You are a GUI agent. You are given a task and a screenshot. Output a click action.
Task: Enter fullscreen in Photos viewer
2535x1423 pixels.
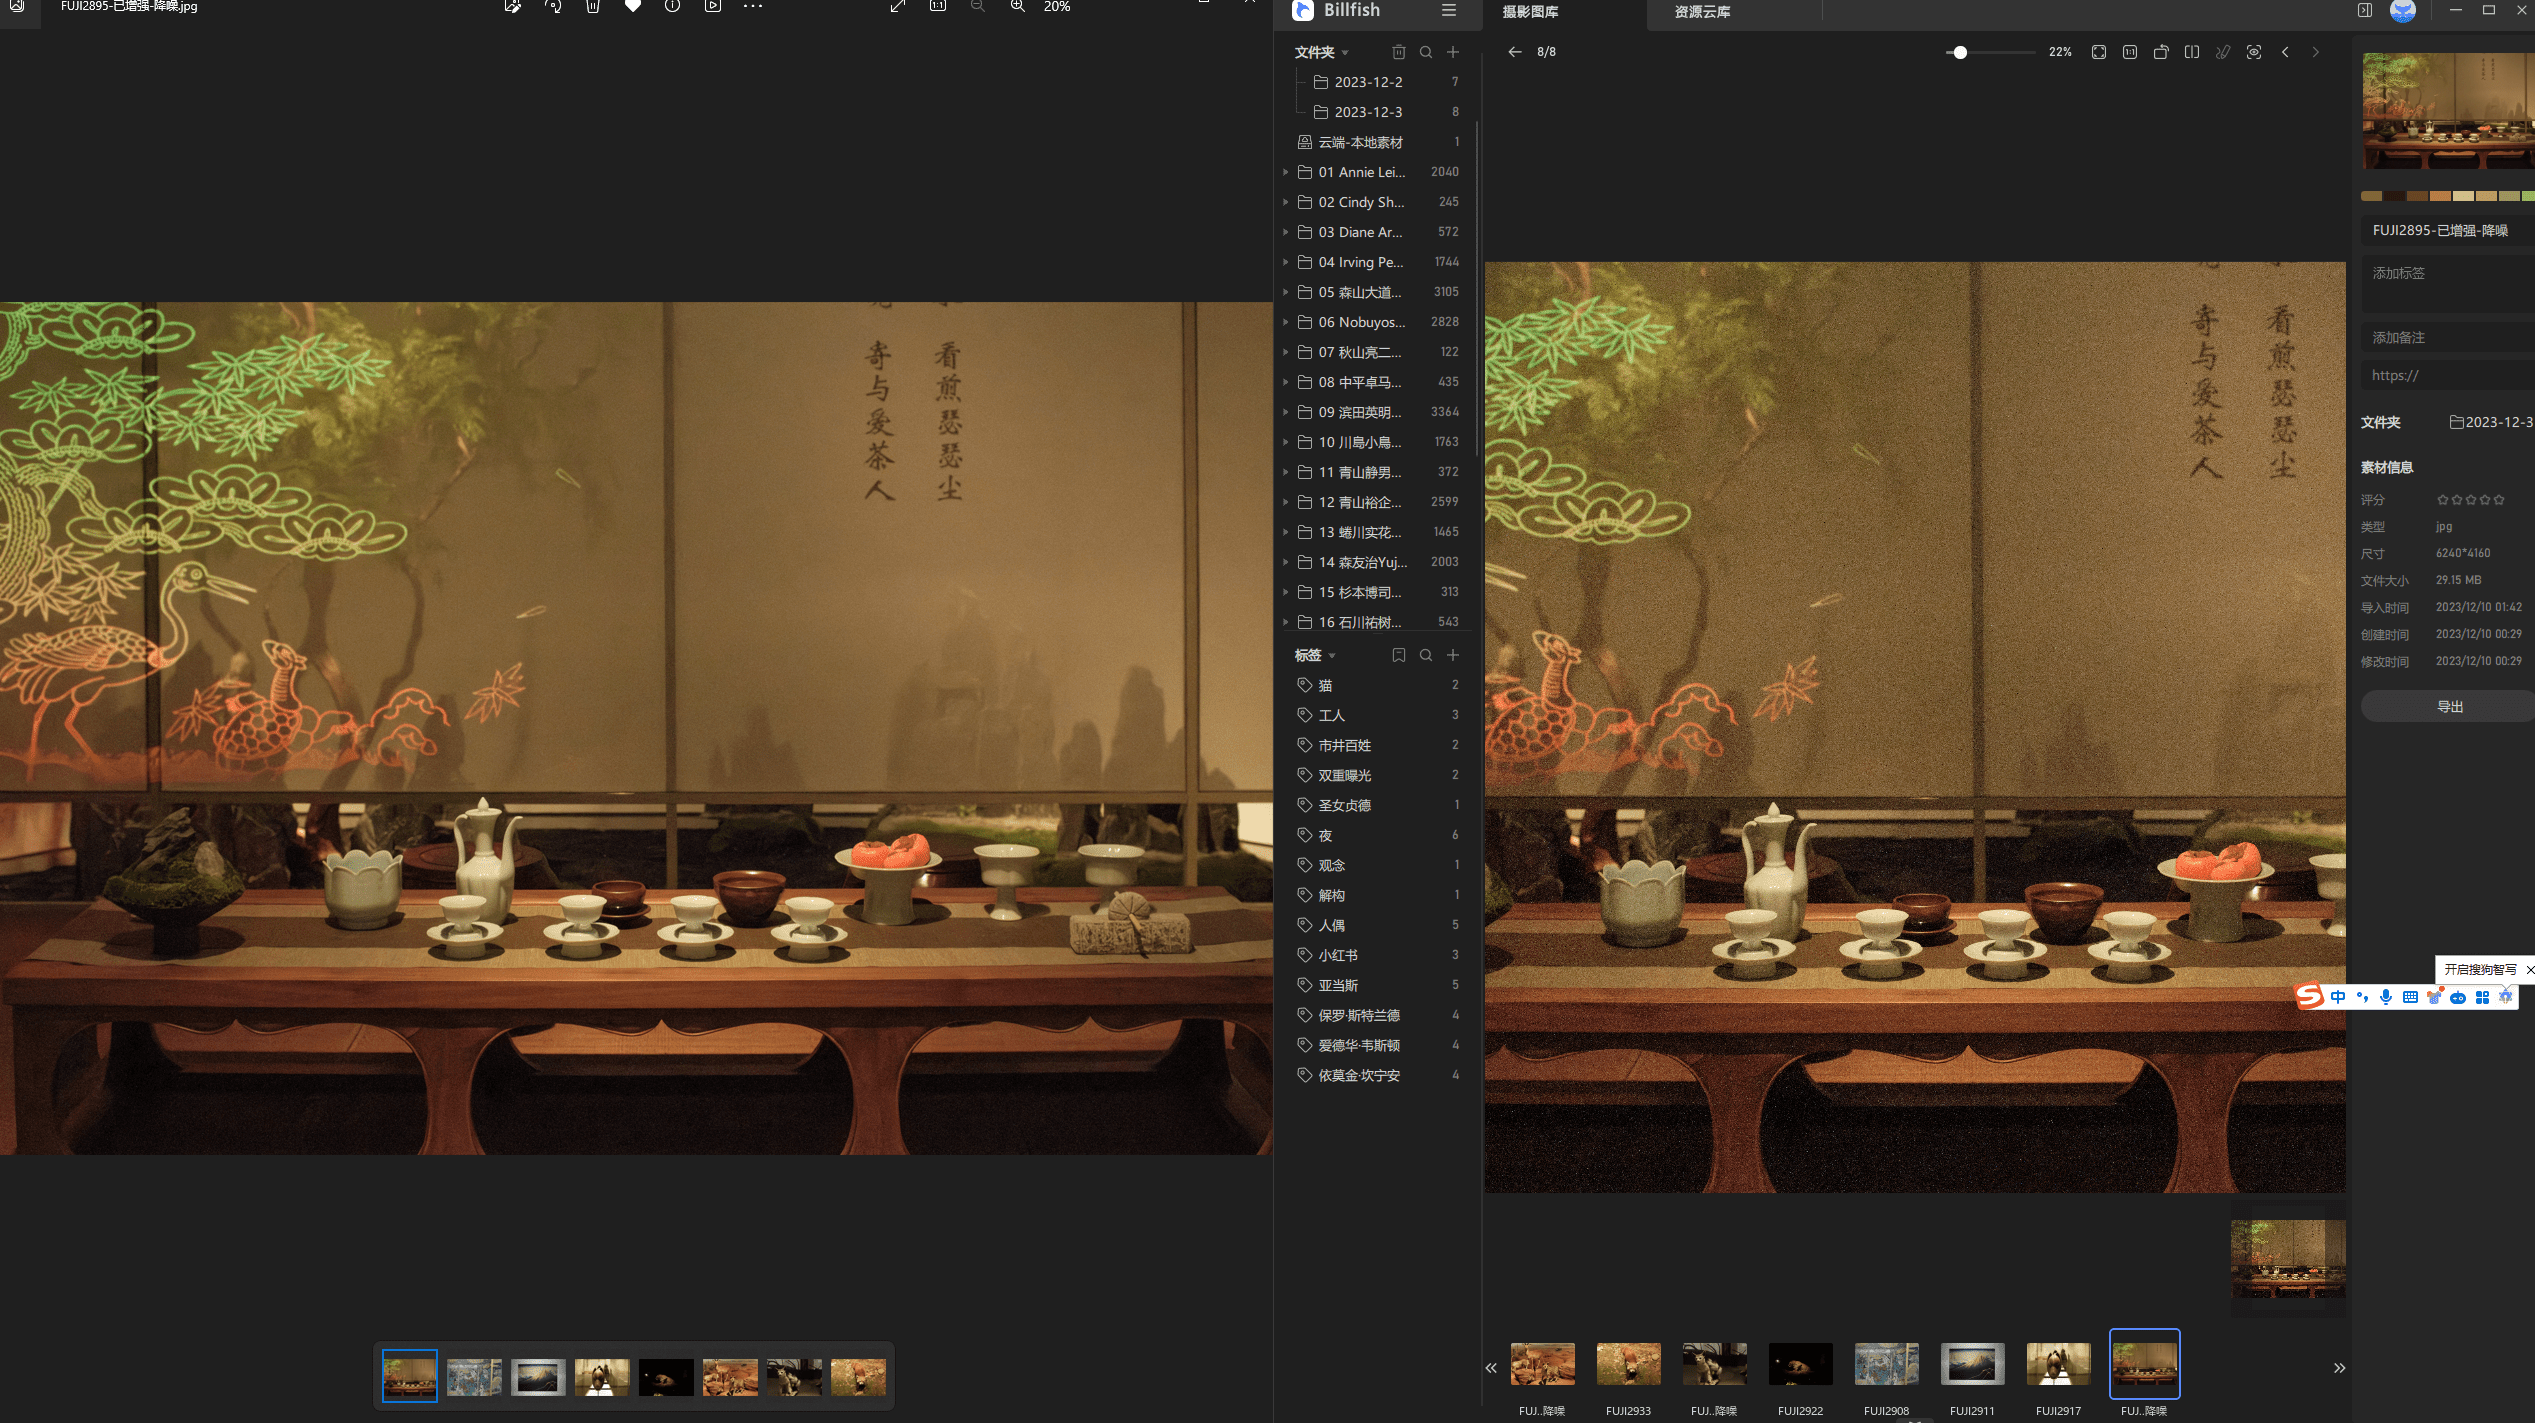click(x=898, y=7)
